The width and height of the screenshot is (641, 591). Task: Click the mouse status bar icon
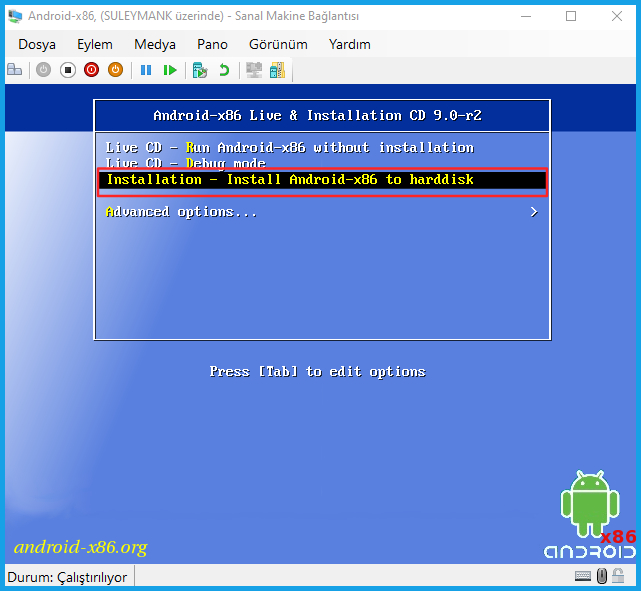pos(601,576)
